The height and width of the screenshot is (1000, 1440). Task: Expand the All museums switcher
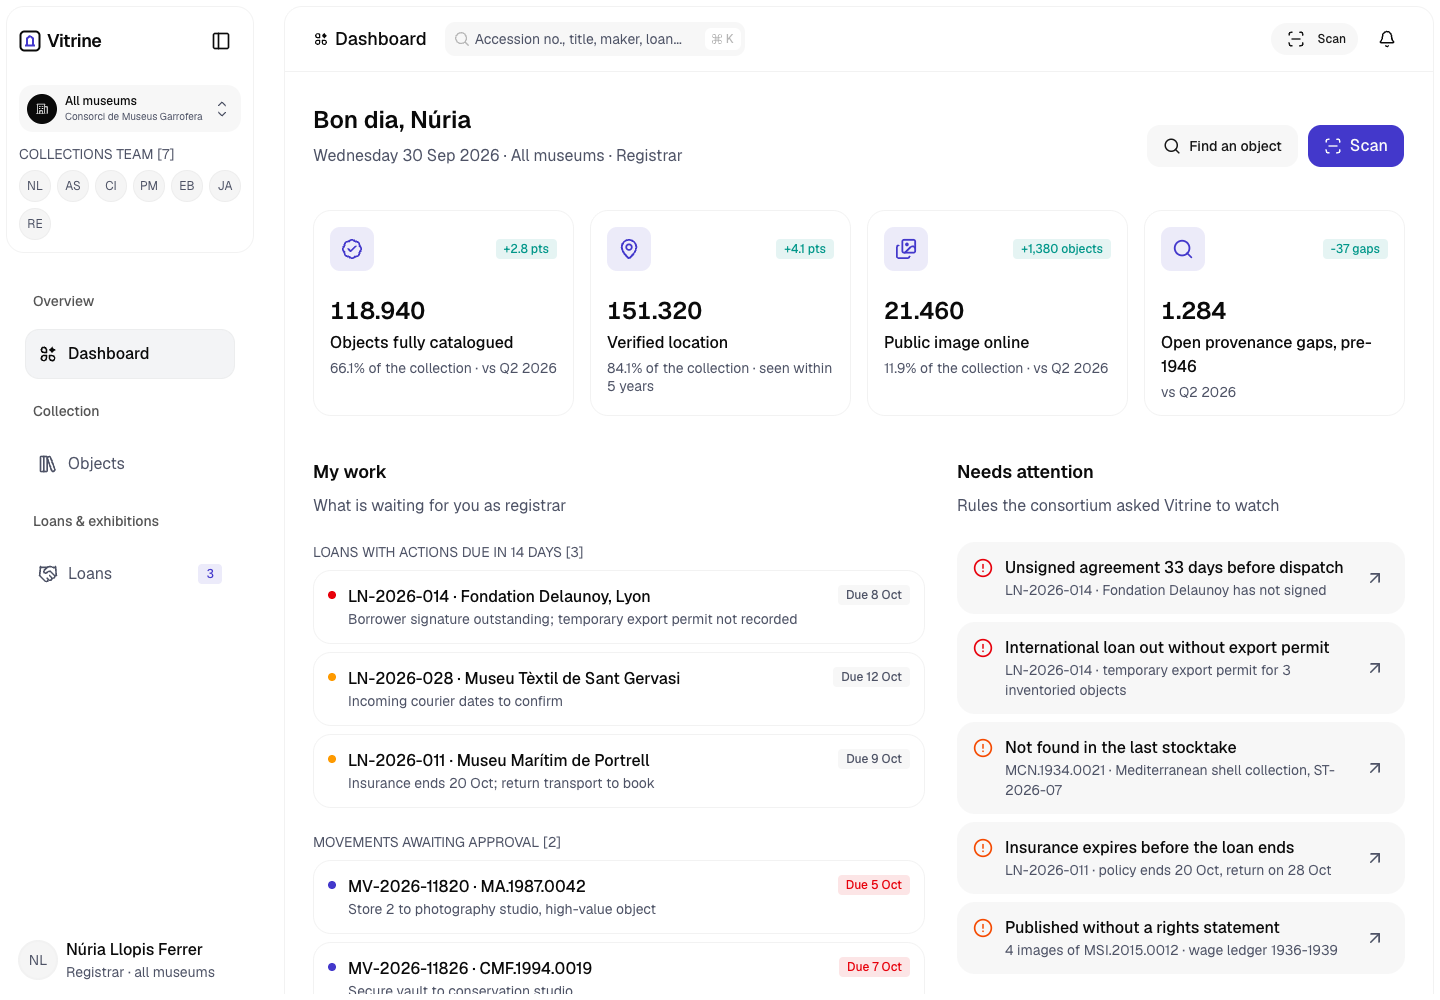point(130,108)
